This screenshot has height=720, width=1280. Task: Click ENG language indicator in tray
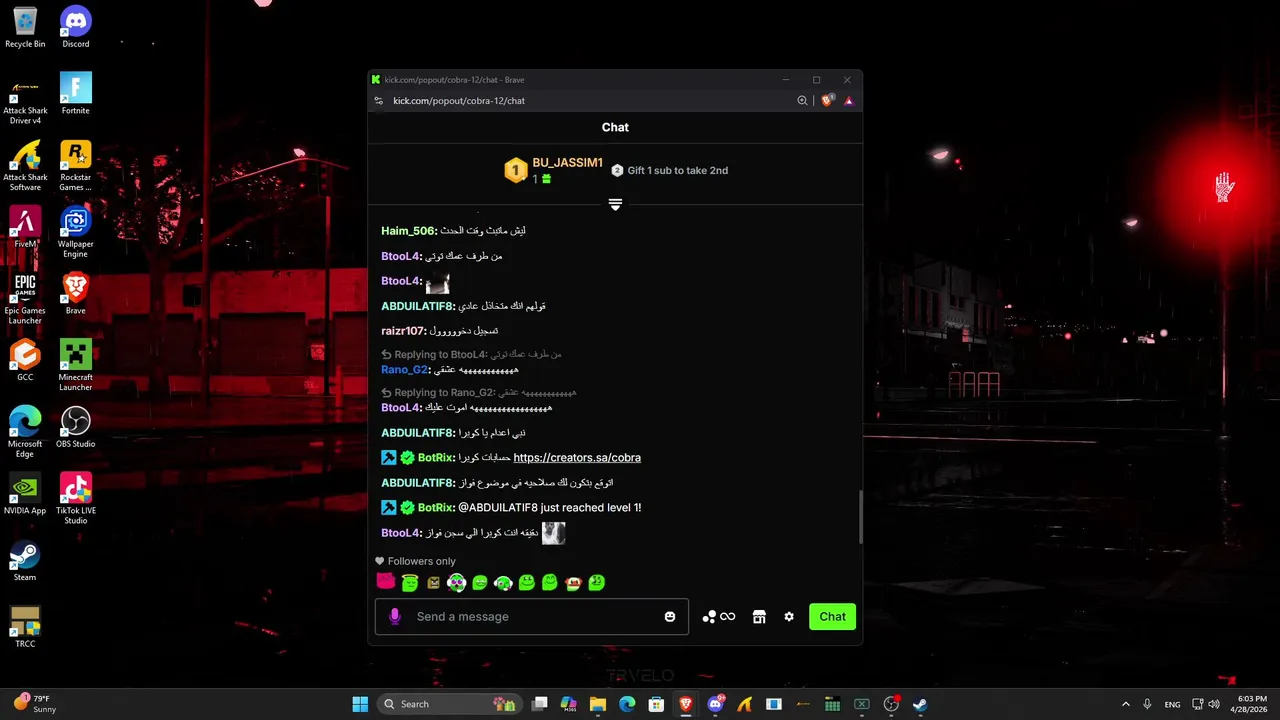tap(1172, 704)
